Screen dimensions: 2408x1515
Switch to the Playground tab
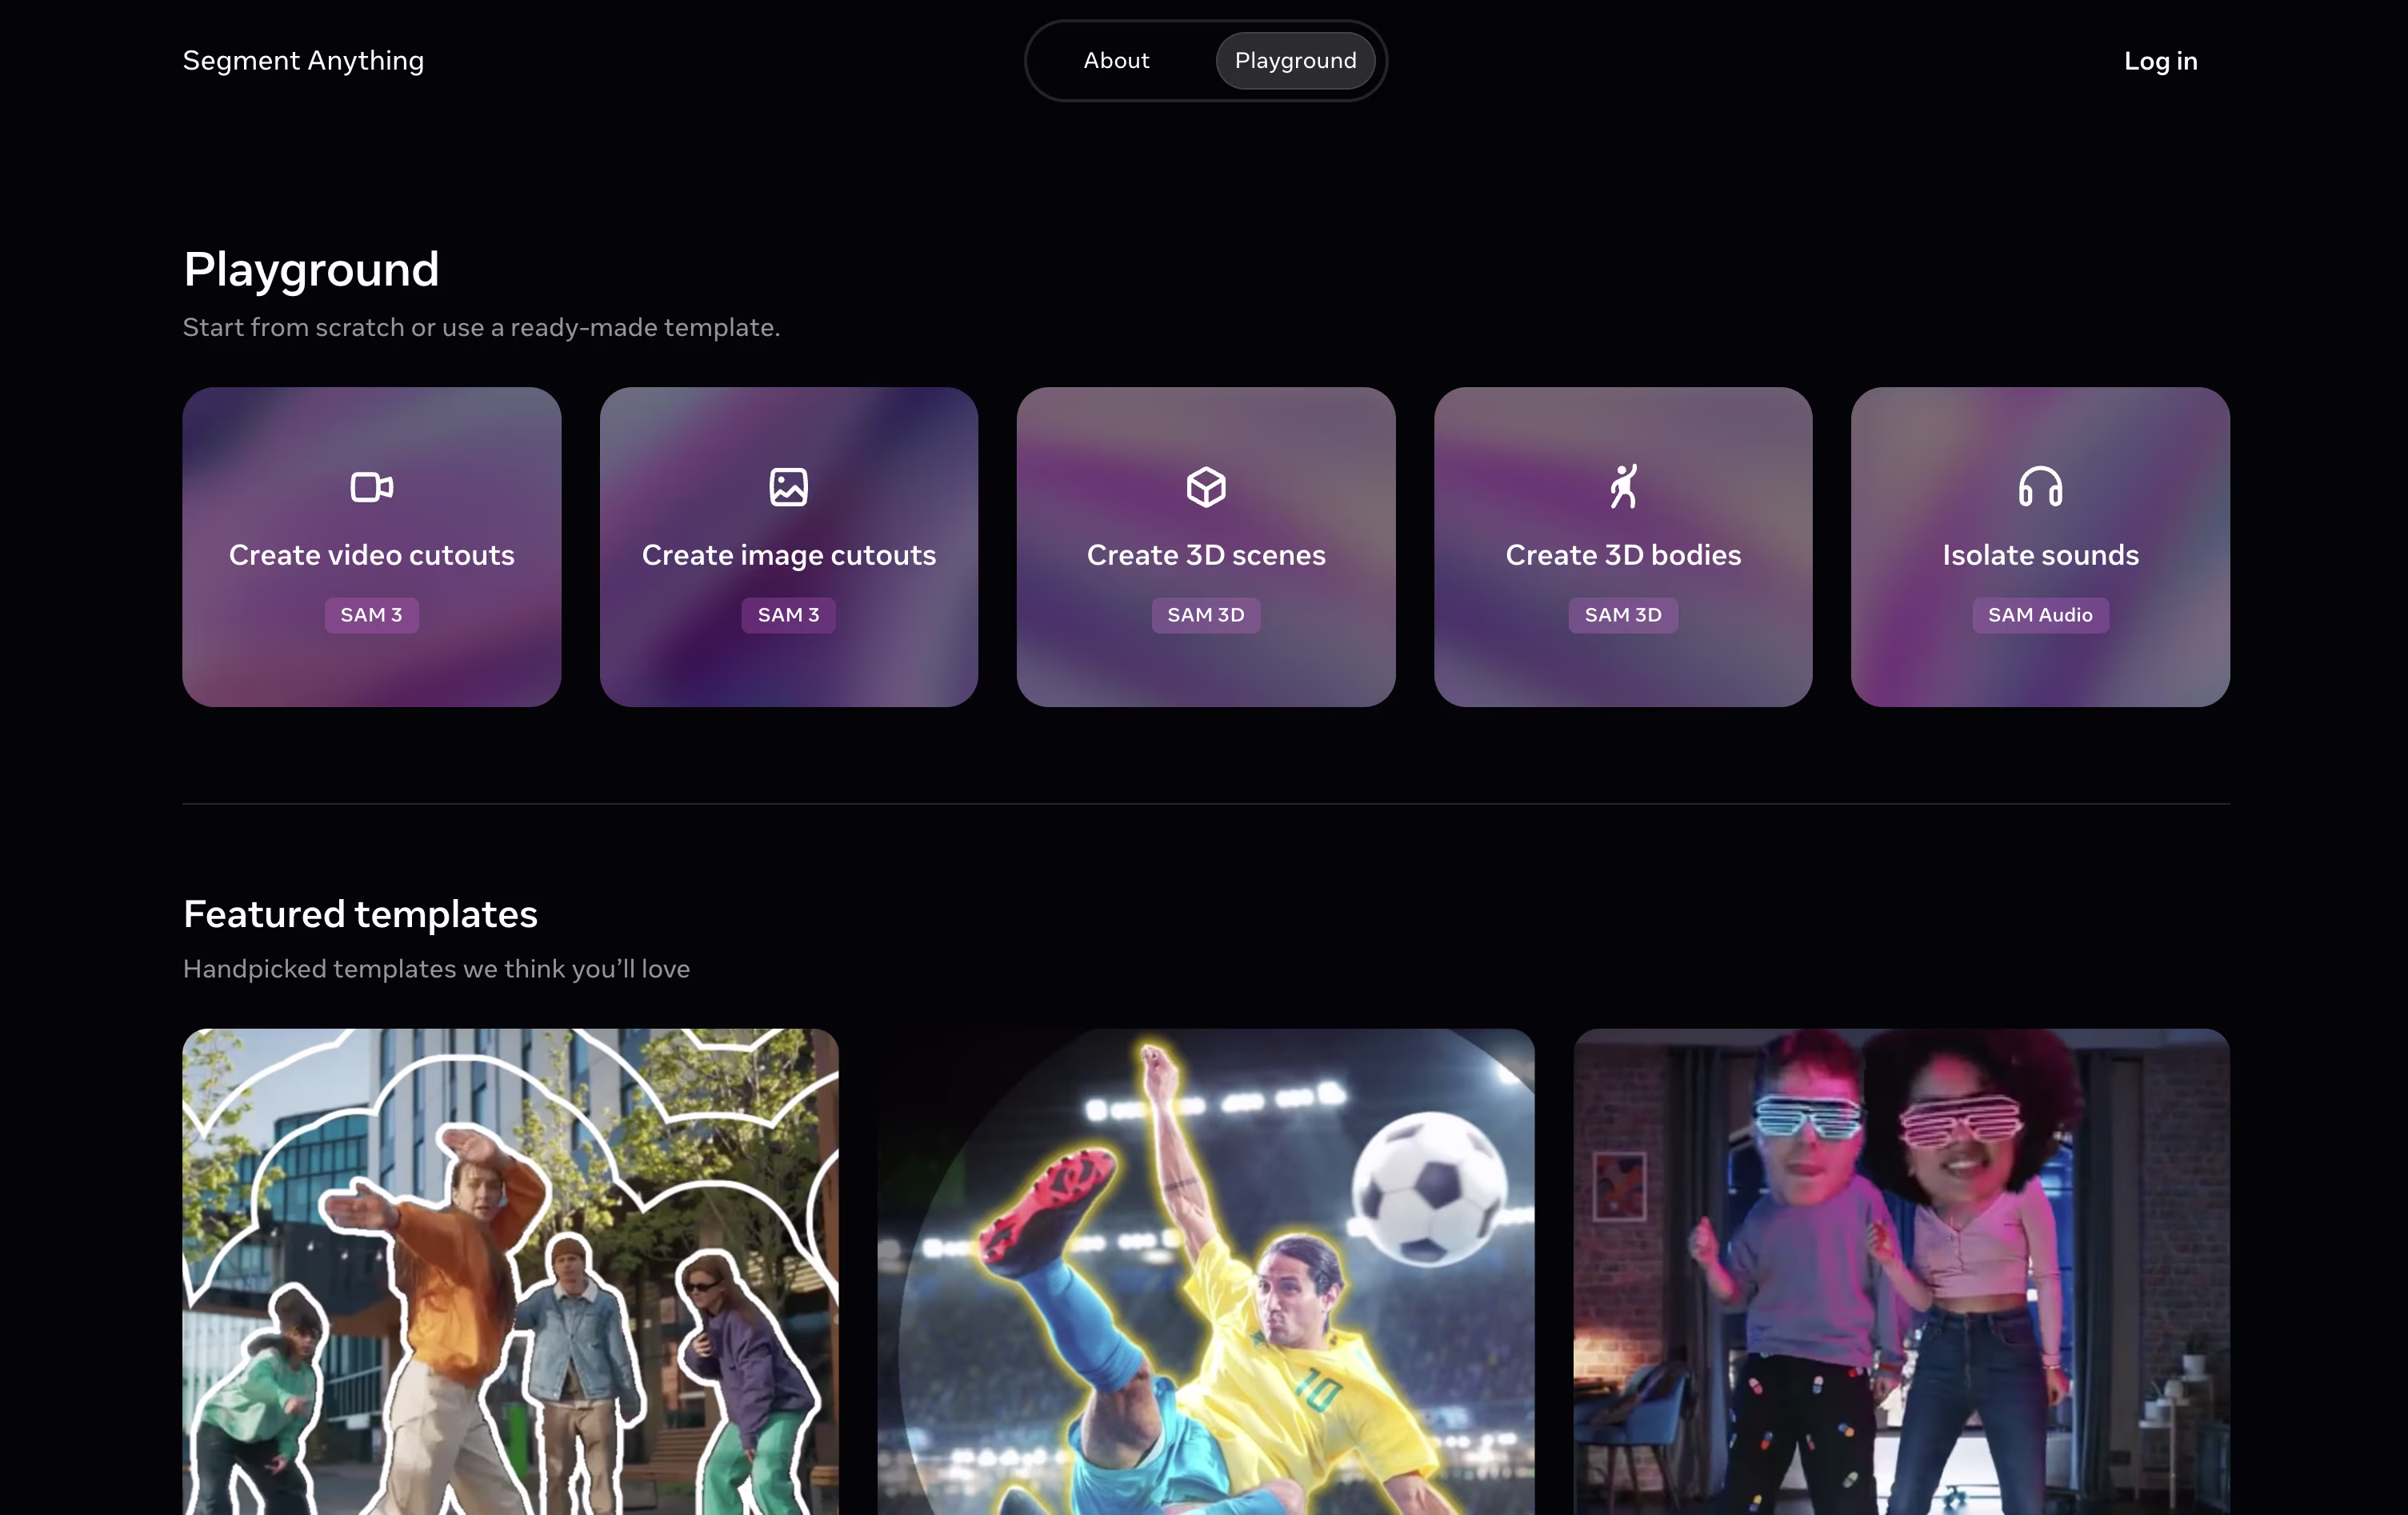pyautogui.click(x=1295, y=61)
